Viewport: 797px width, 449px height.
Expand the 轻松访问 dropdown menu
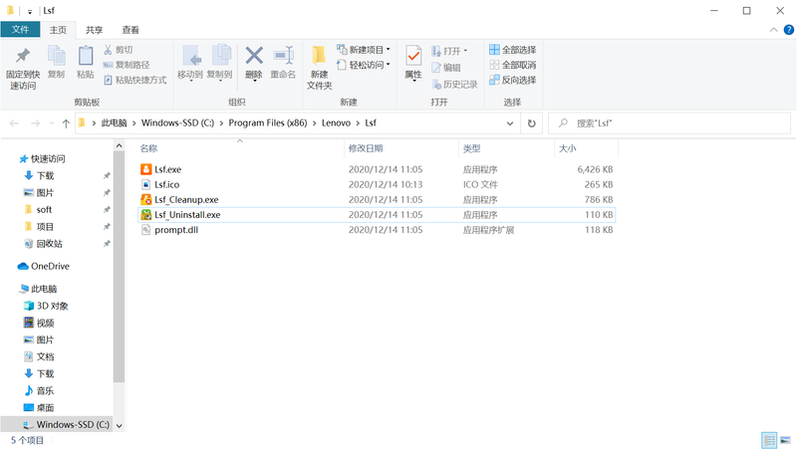(365, 65)
